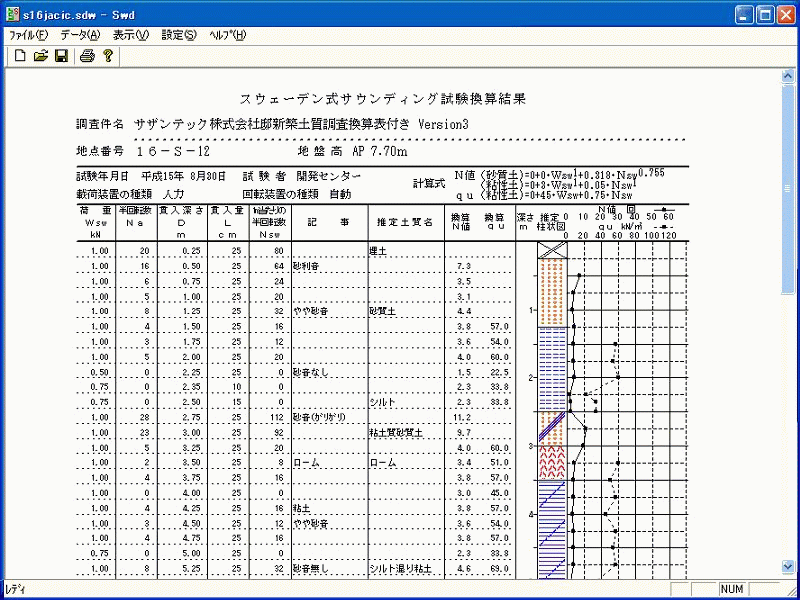
Task: Click the Swd application icon in title bar
Action: (13, 15)
